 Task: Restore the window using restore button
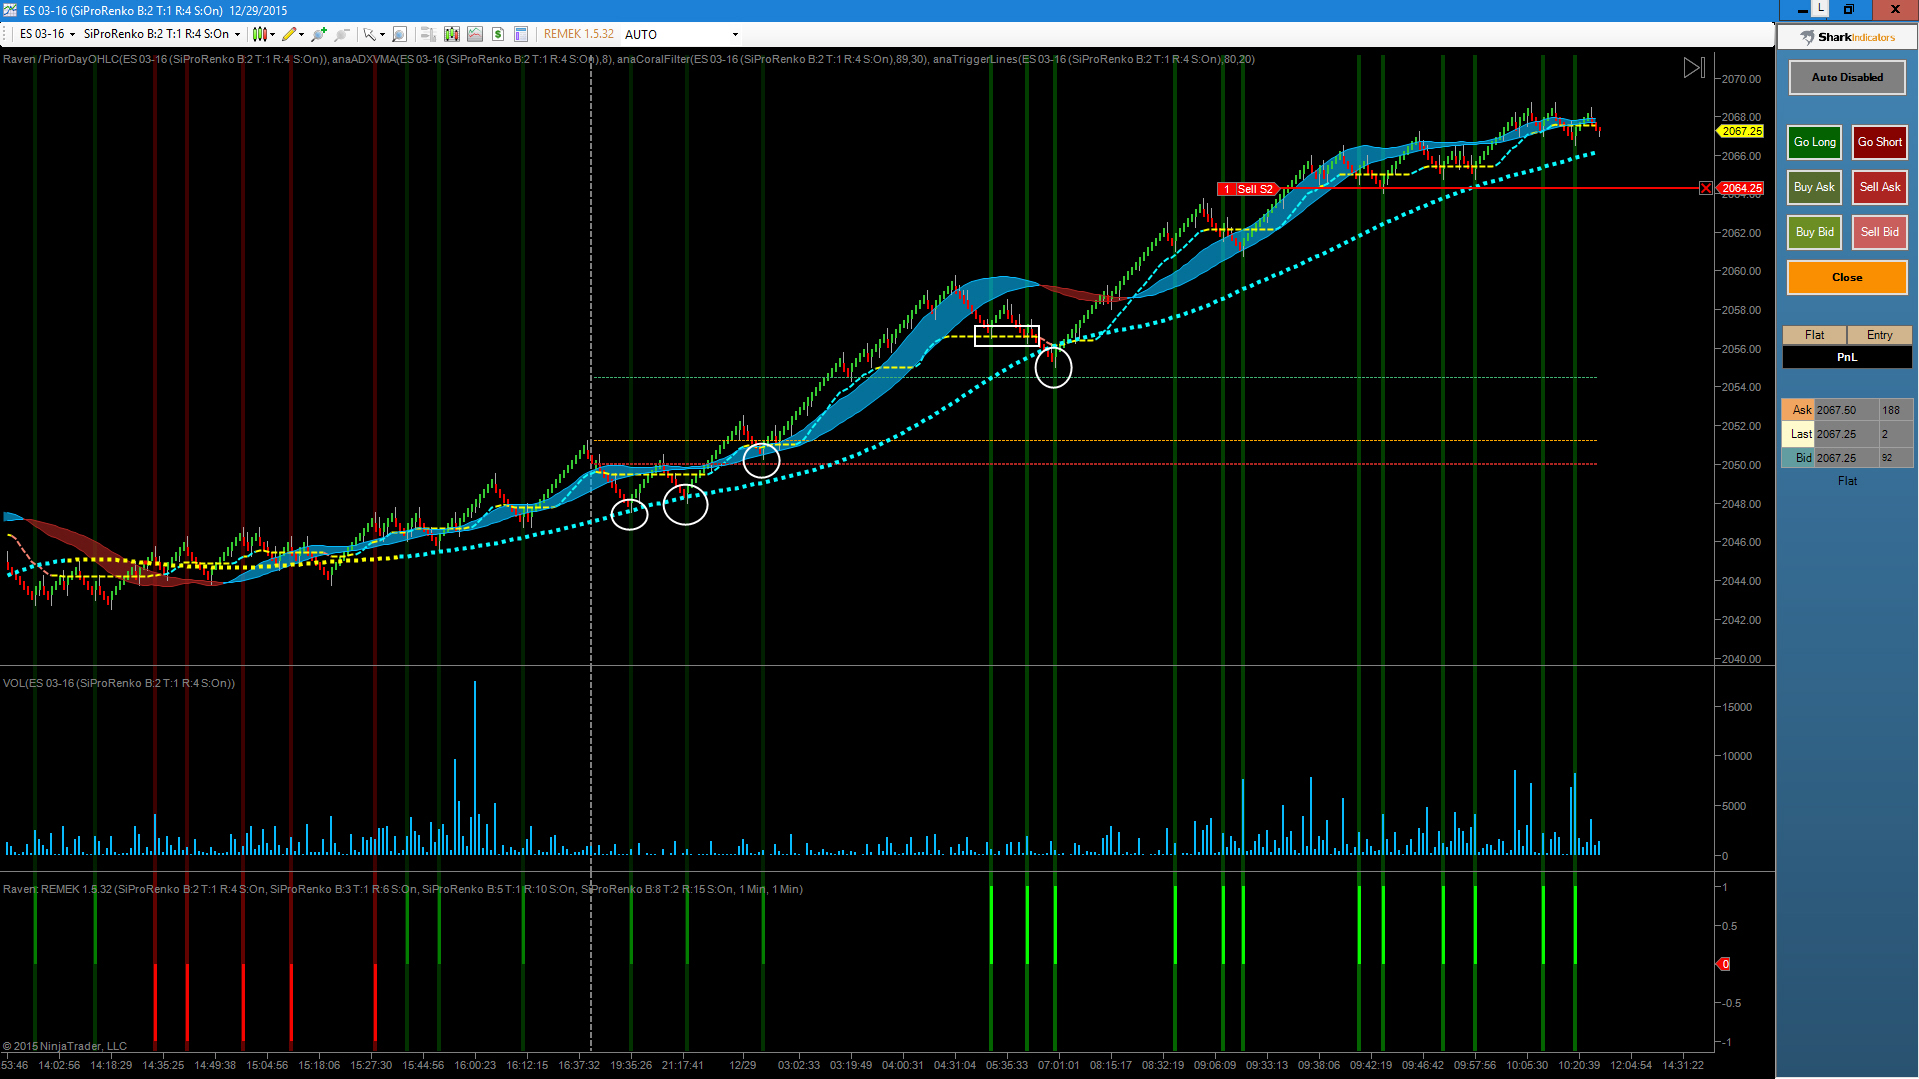pos(1848,9)
